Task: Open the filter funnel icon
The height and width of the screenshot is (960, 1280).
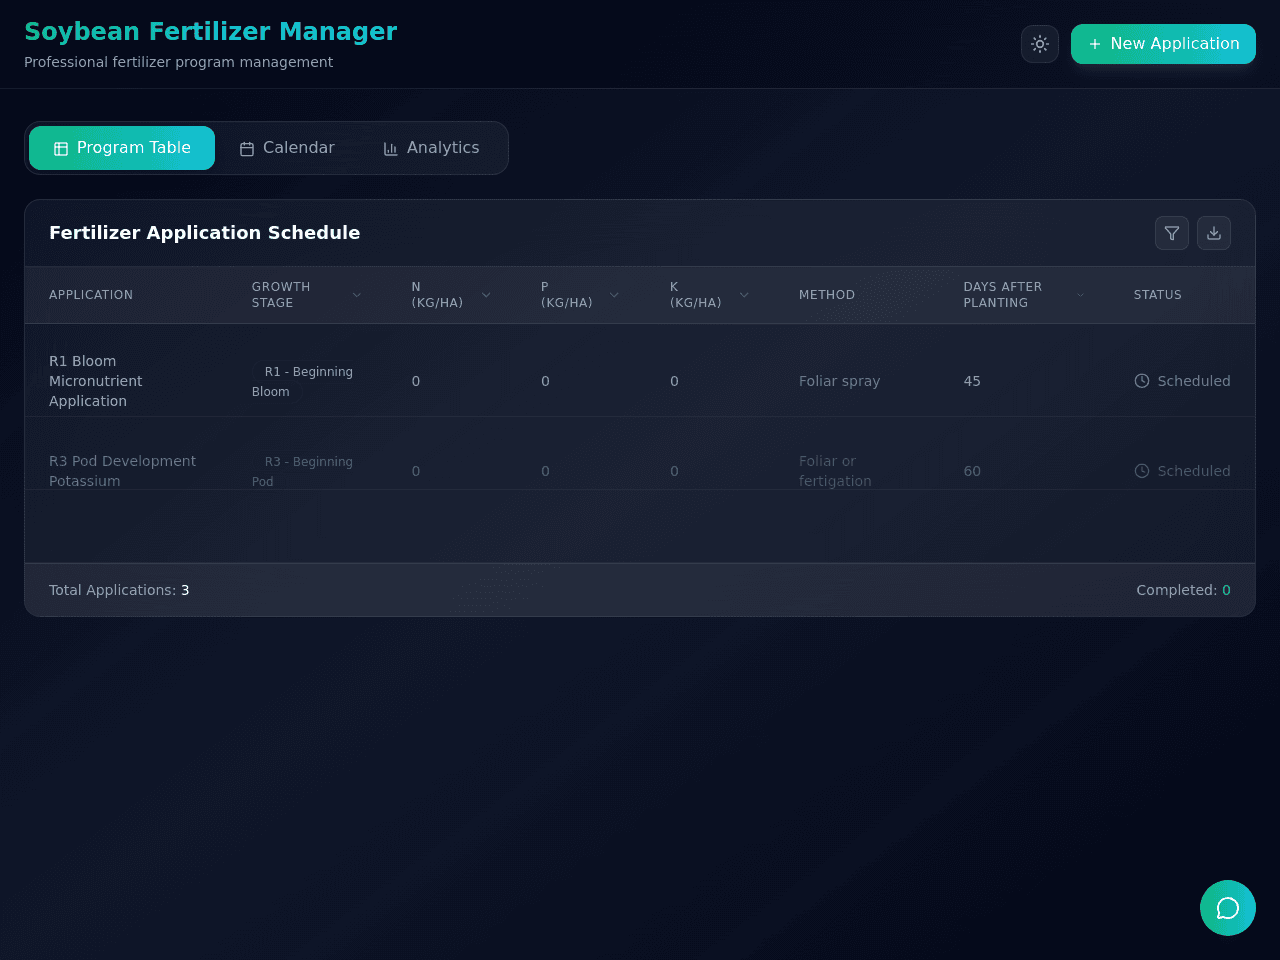Action: (1172, 233)
